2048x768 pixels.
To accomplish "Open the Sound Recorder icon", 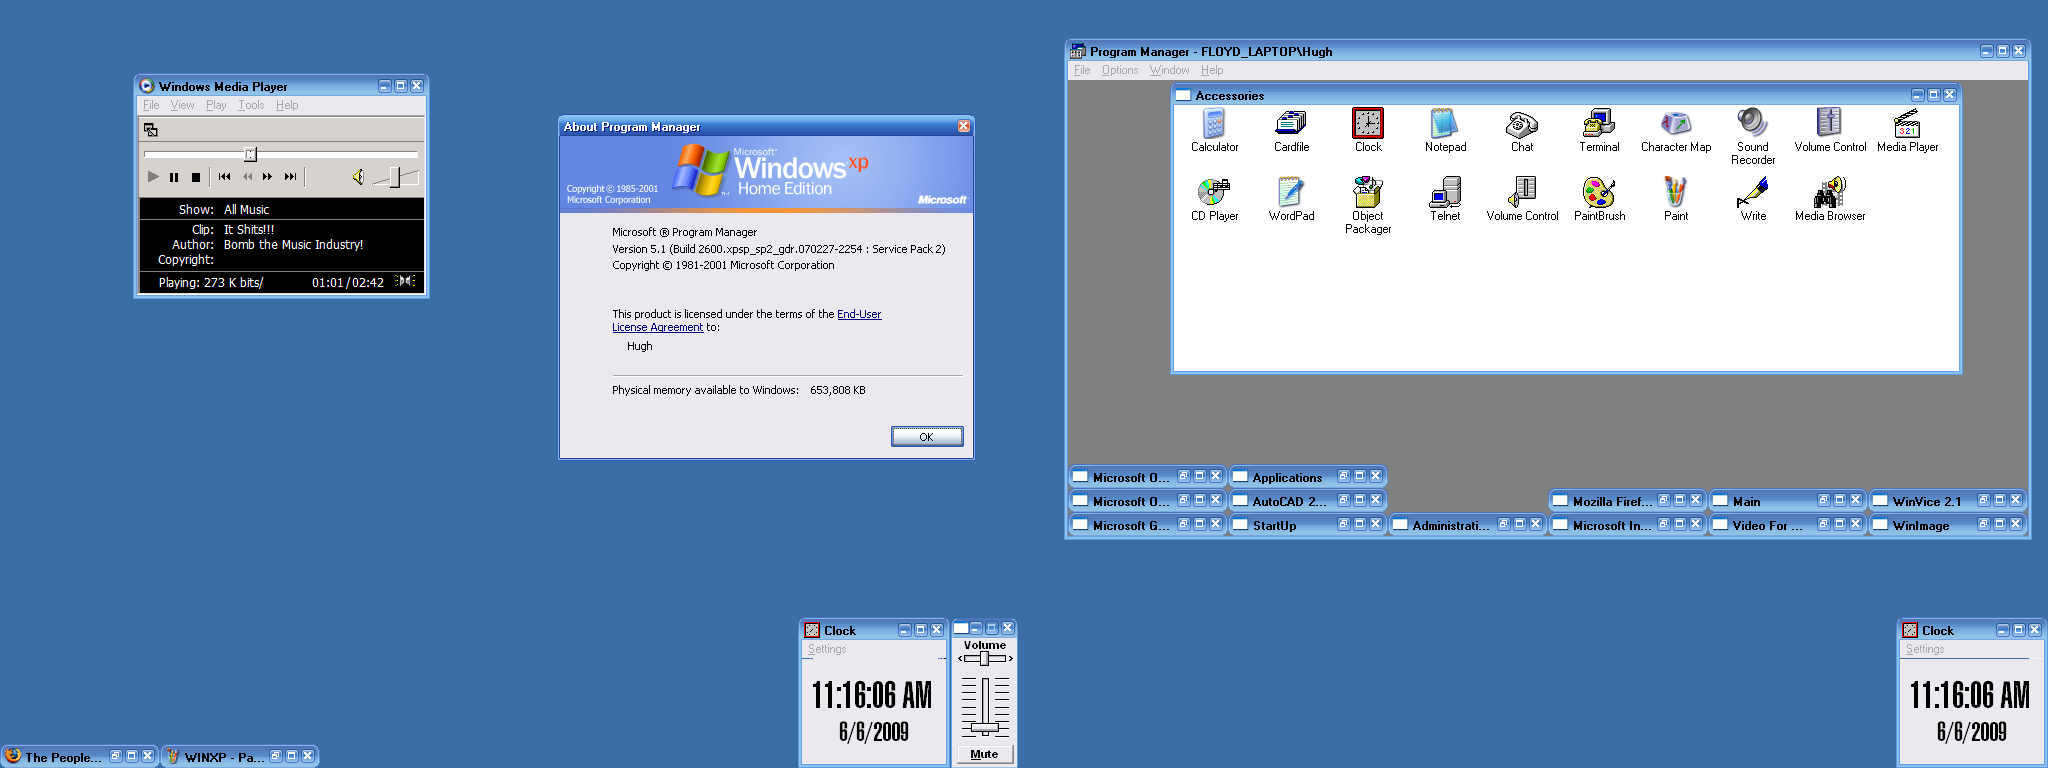I will 1753,124.
